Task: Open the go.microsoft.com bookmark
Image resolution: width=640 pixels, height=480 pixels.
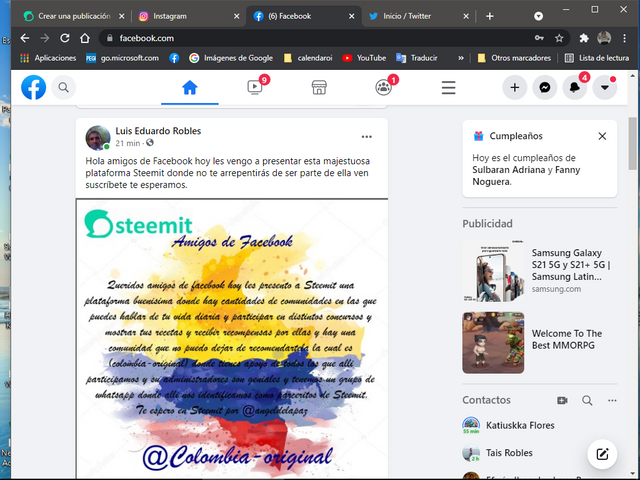Action: [122, 58]
